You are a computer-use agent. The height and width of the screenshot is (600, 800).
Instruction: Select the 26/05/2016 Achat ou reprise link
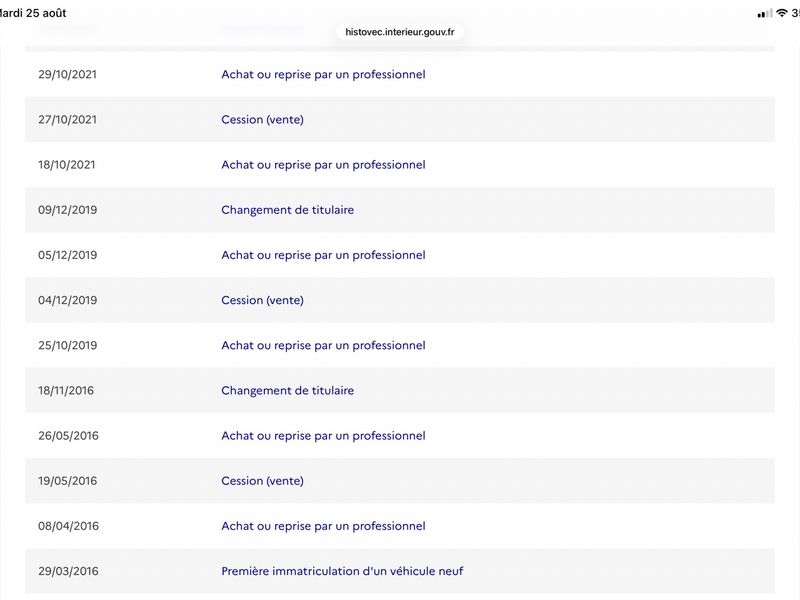[x=323, y=436]
